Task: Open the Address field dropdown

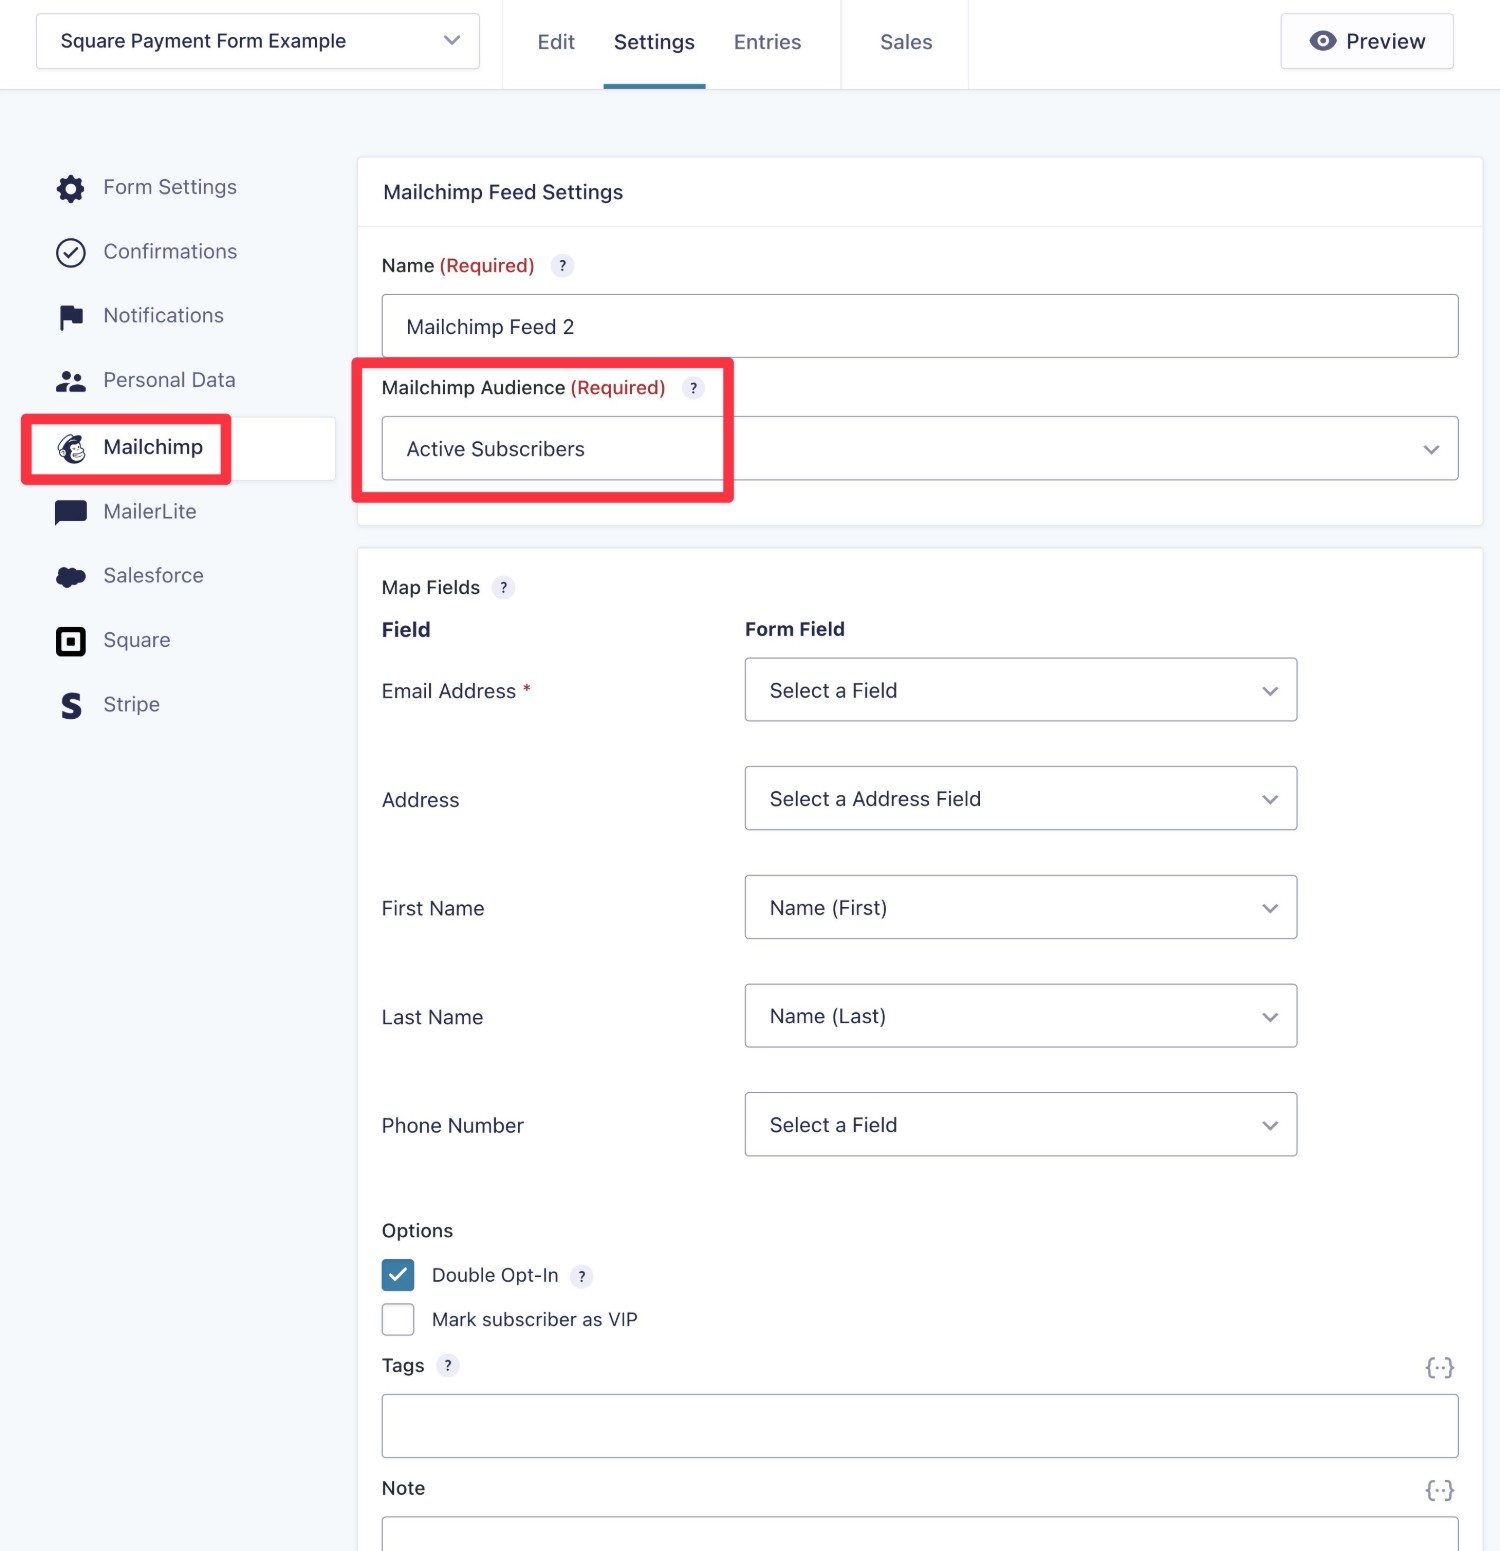Action: [1021, 799]
